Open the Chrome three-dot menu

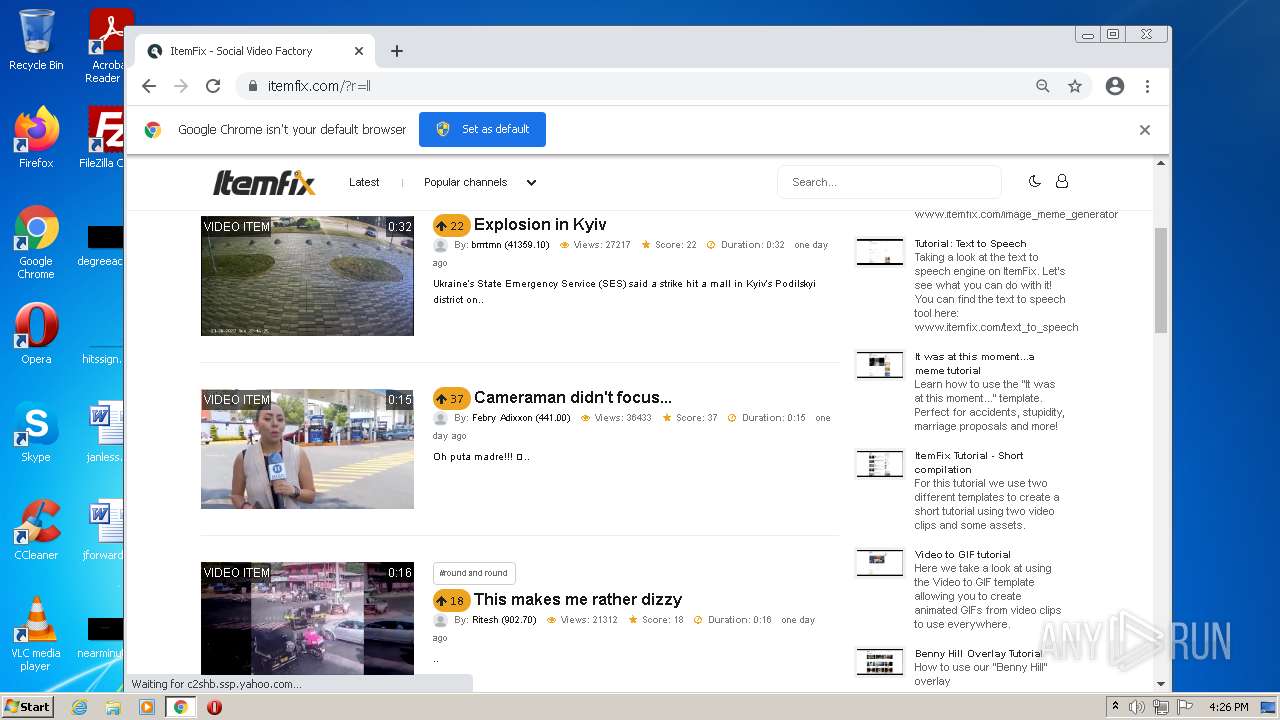click(1147, 86)
